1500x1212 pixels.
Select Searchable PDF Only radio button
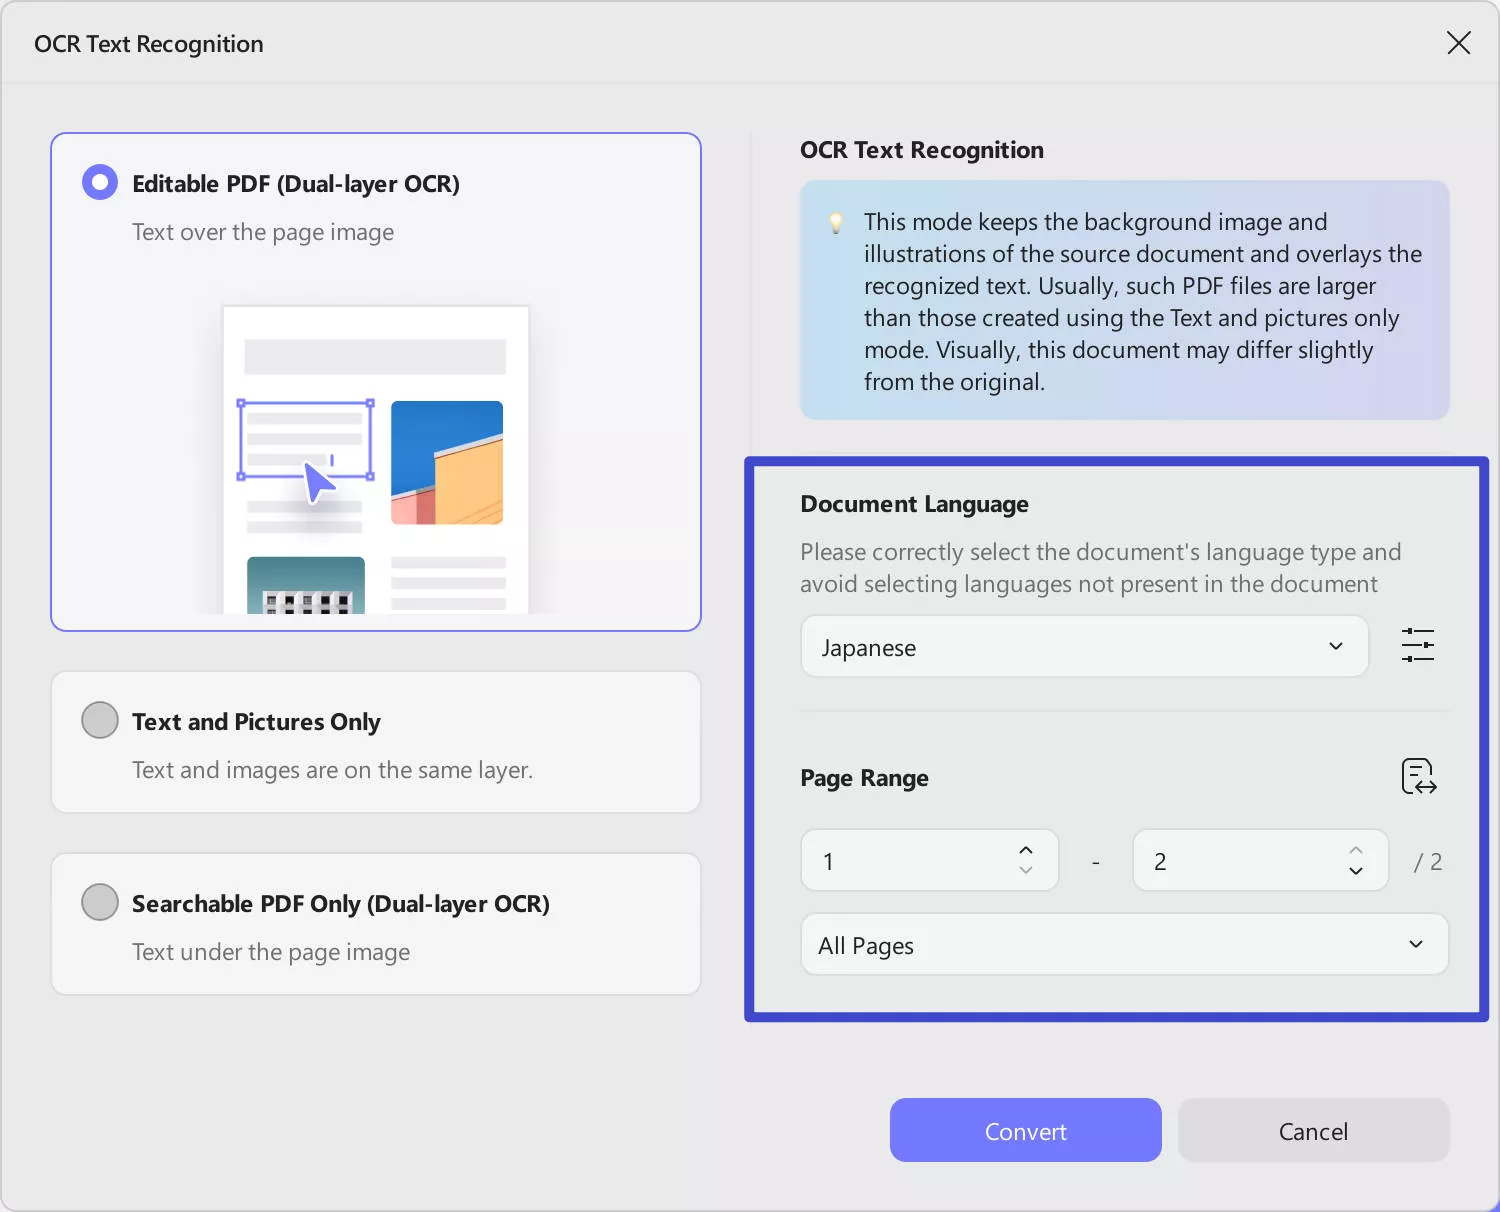100,902
